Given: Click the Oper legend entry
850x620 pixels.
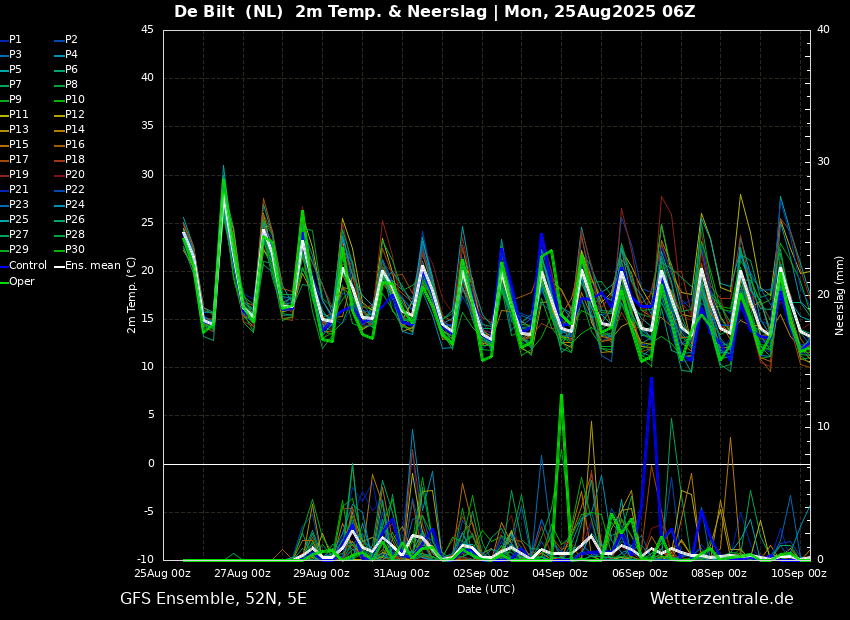Looking at the screenshot, I should tap(22, 281).
